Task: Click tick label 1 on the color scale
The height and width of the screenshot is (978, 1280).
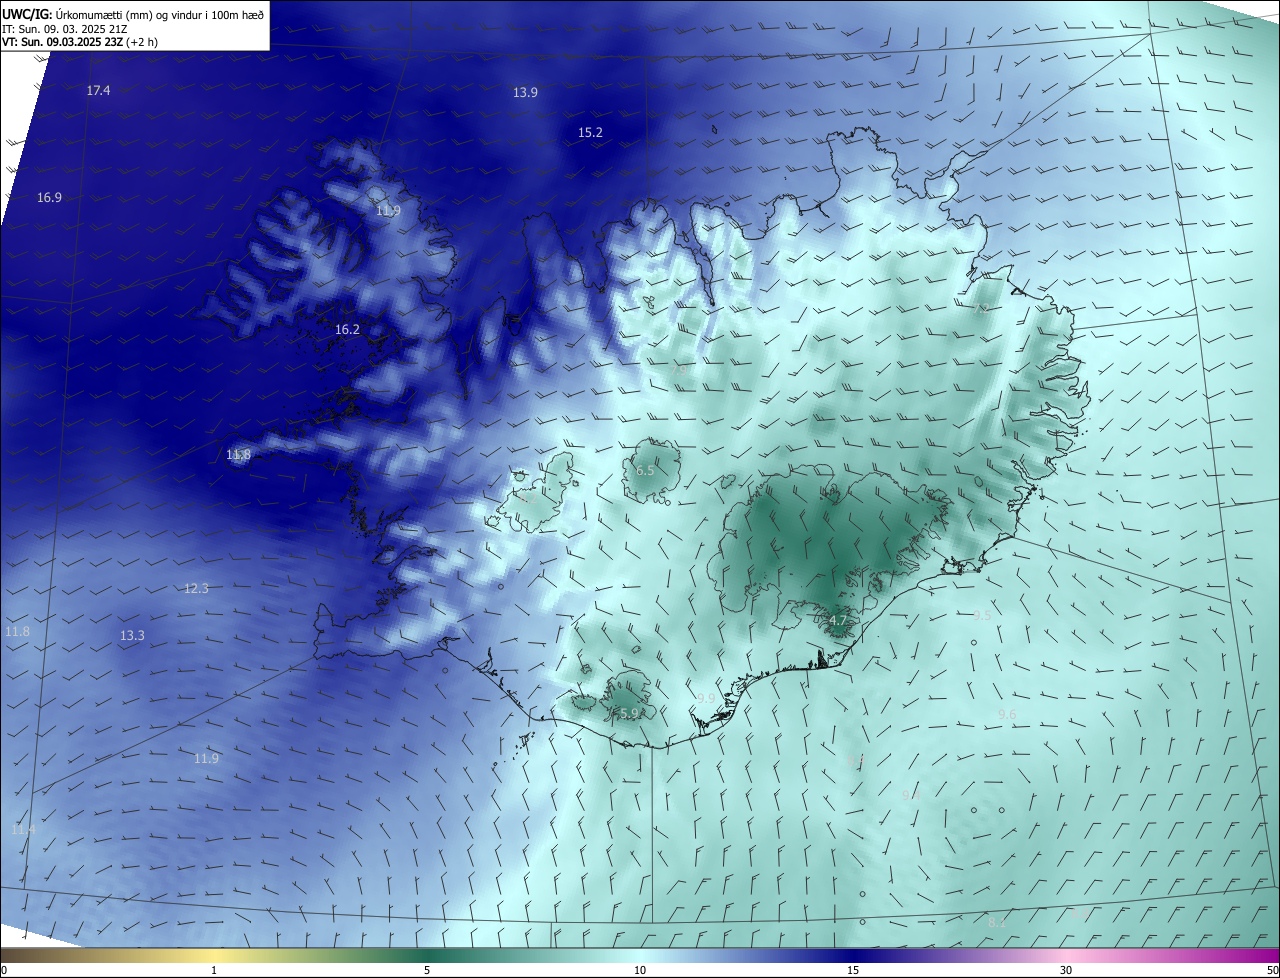Action: pyautogui.click(x=214, y=971)
